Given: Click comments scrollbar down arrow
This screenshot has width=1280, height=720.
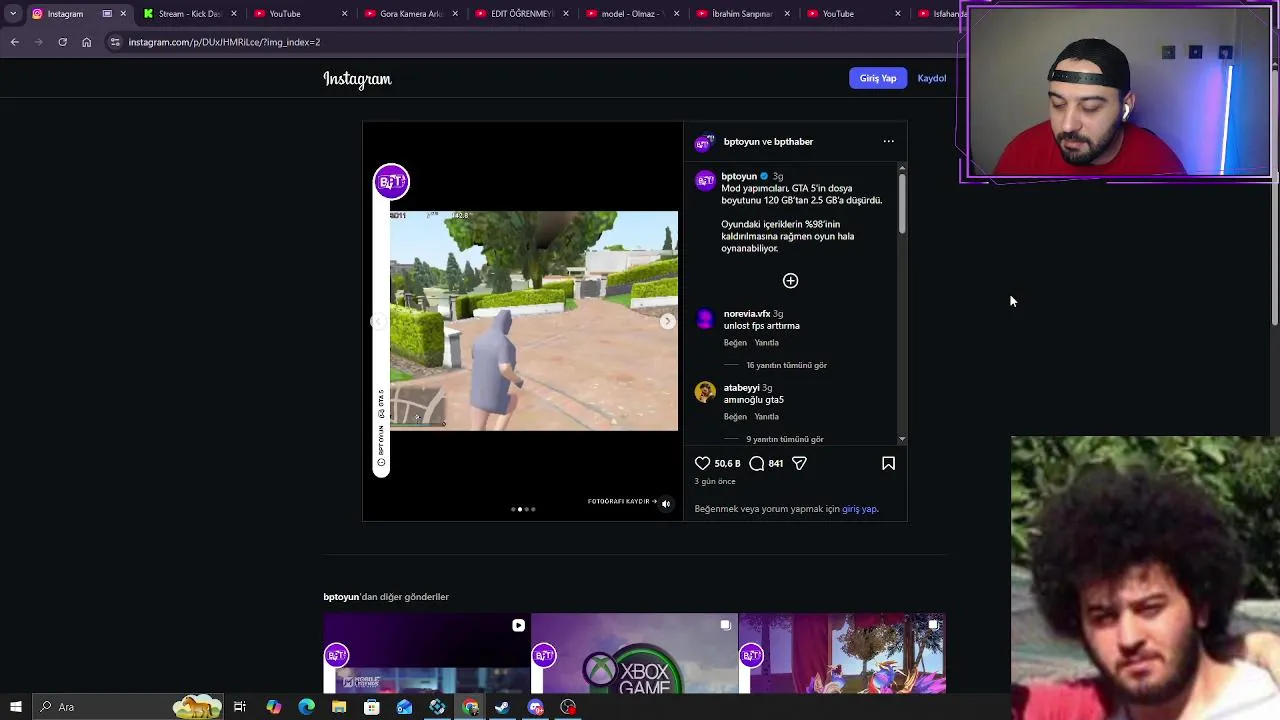Looking at the screenshot, I should [x=902, y=439].
